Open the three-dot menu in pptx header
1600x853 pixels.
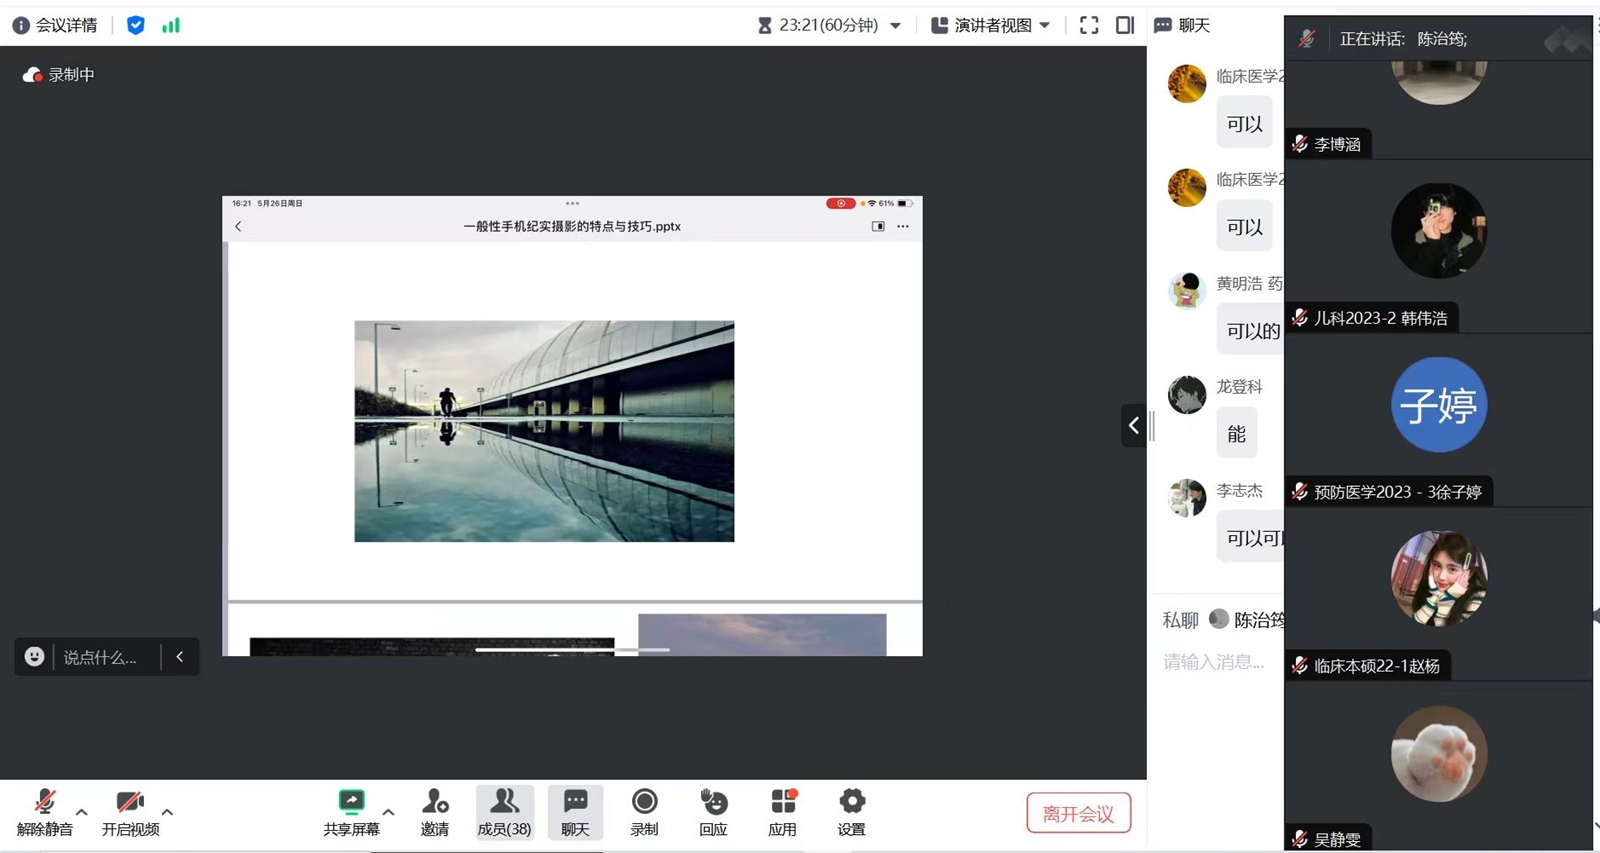903,227
